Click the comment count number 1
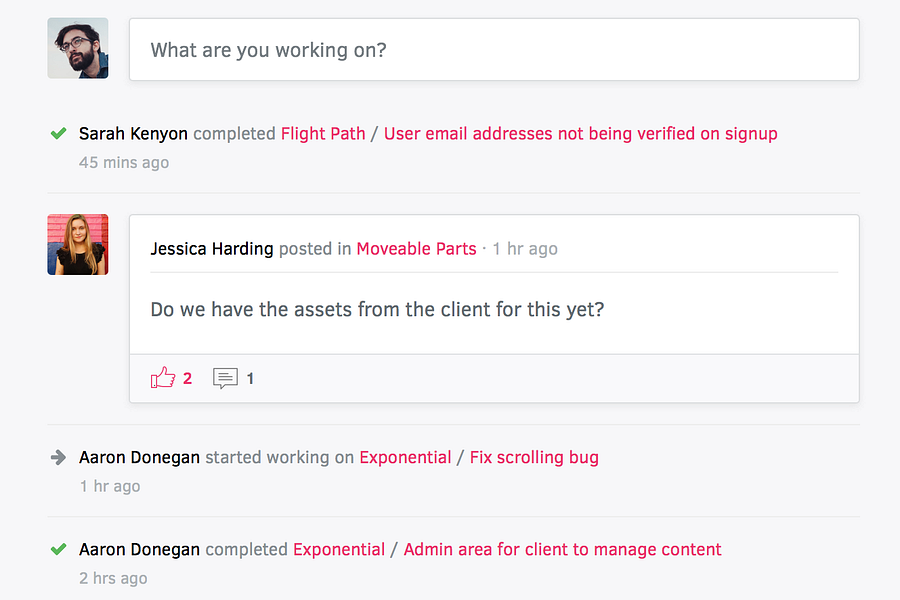The image size is (900, 600). click(250, 379)
